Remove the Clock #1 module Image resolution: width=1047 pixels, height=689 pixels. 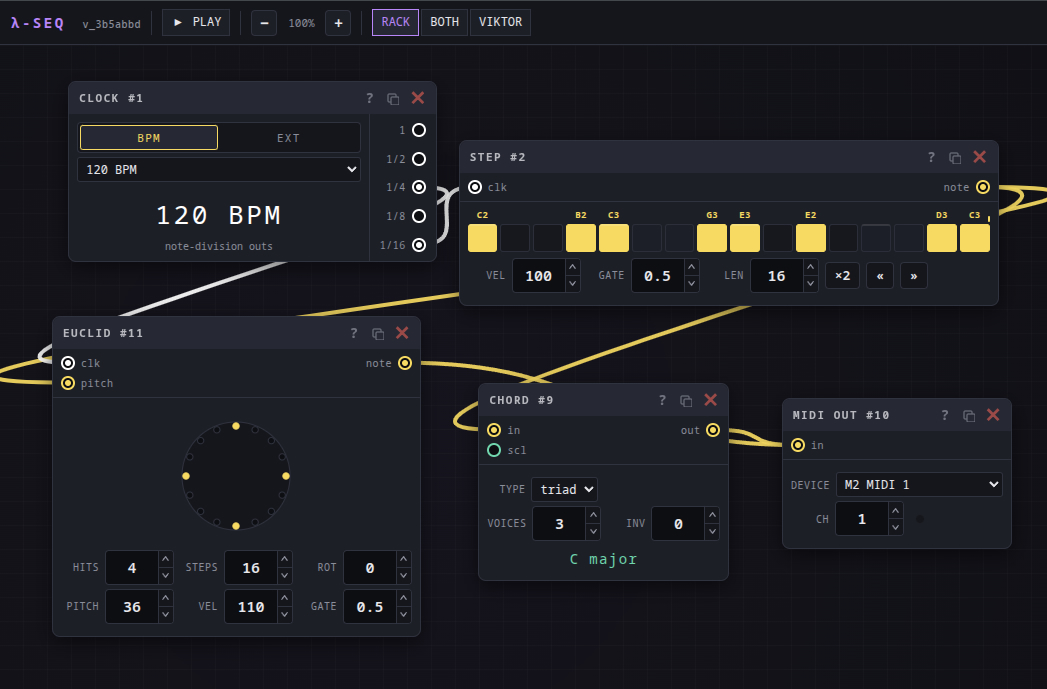(x=418, y=98)
